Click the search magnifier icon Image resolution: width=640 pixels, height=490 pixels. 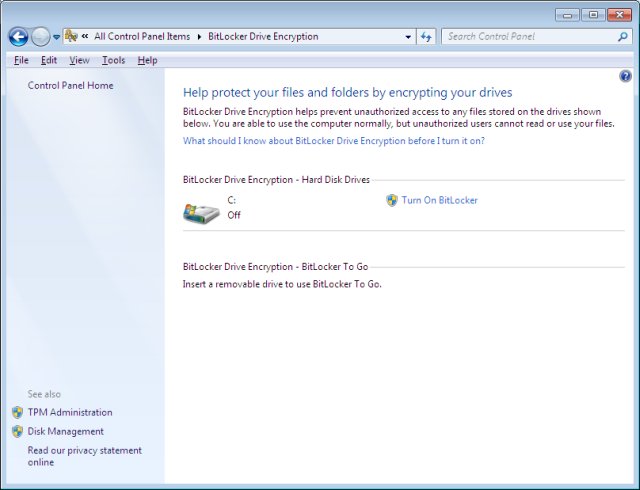click(622, 37)
